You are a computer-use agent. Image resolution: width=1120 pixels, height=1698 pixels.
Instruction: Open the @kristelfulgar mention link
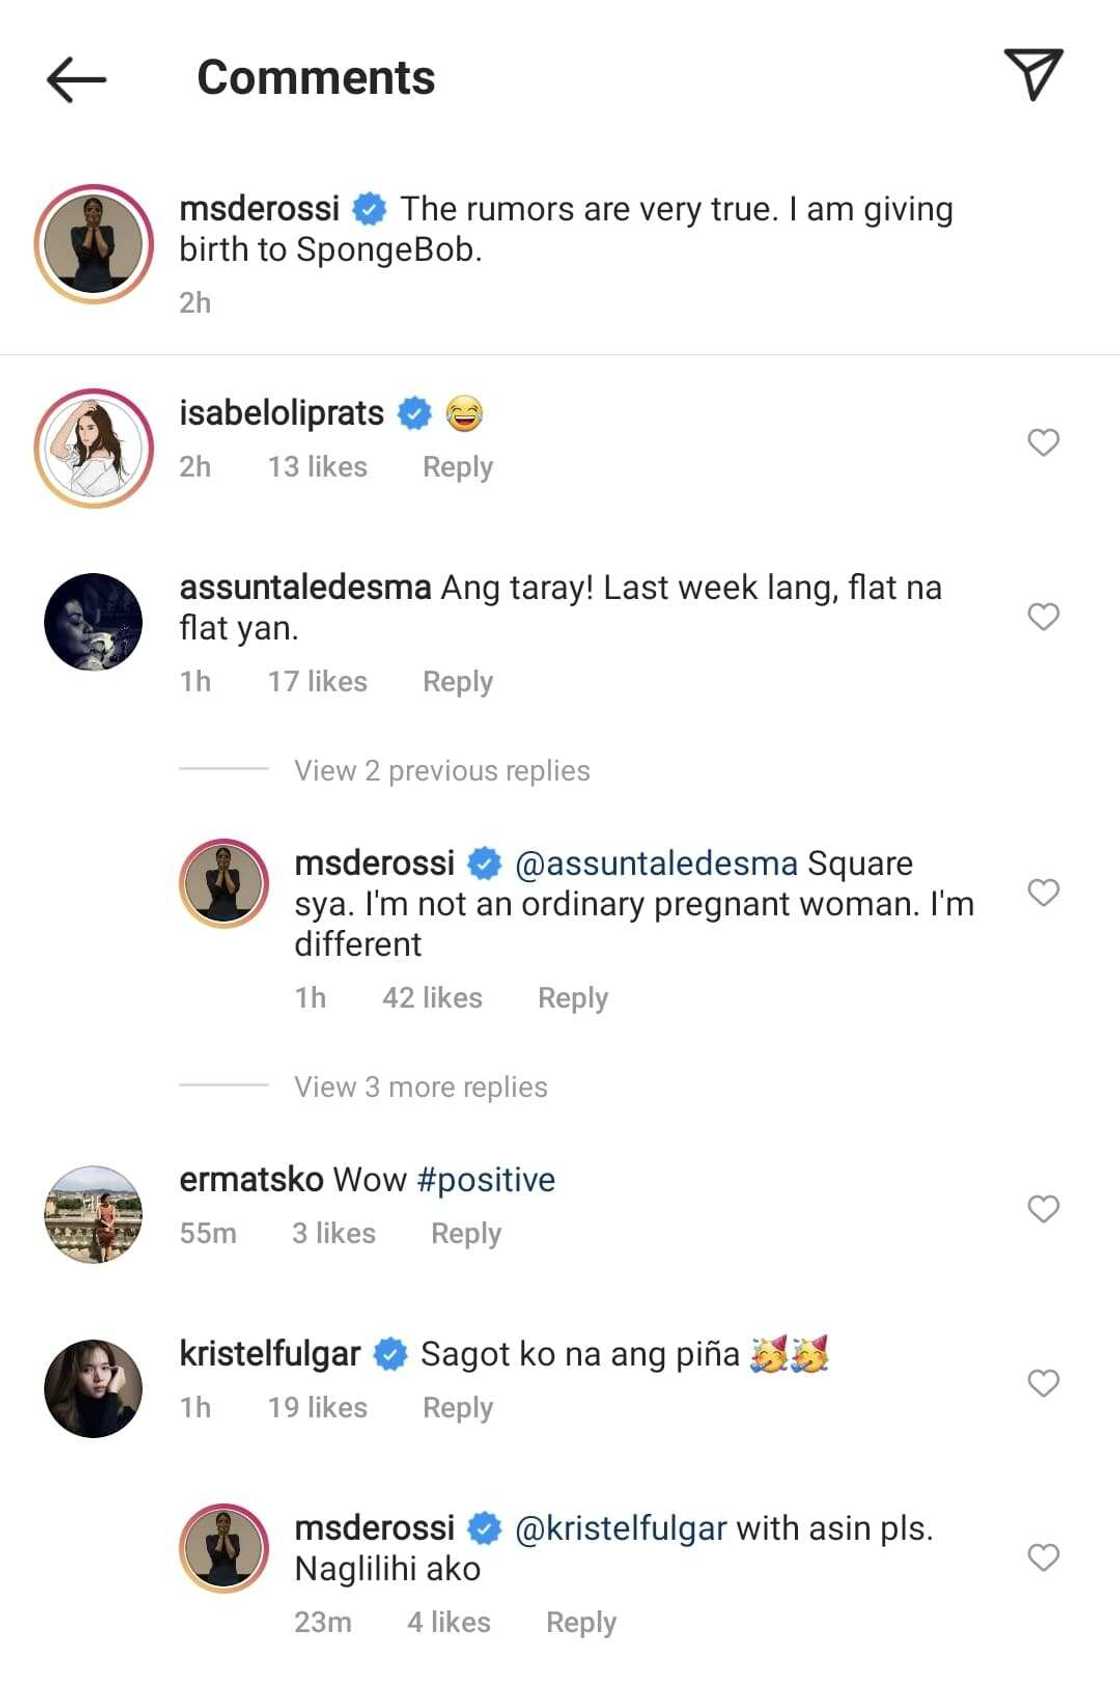pos(620,1529)
